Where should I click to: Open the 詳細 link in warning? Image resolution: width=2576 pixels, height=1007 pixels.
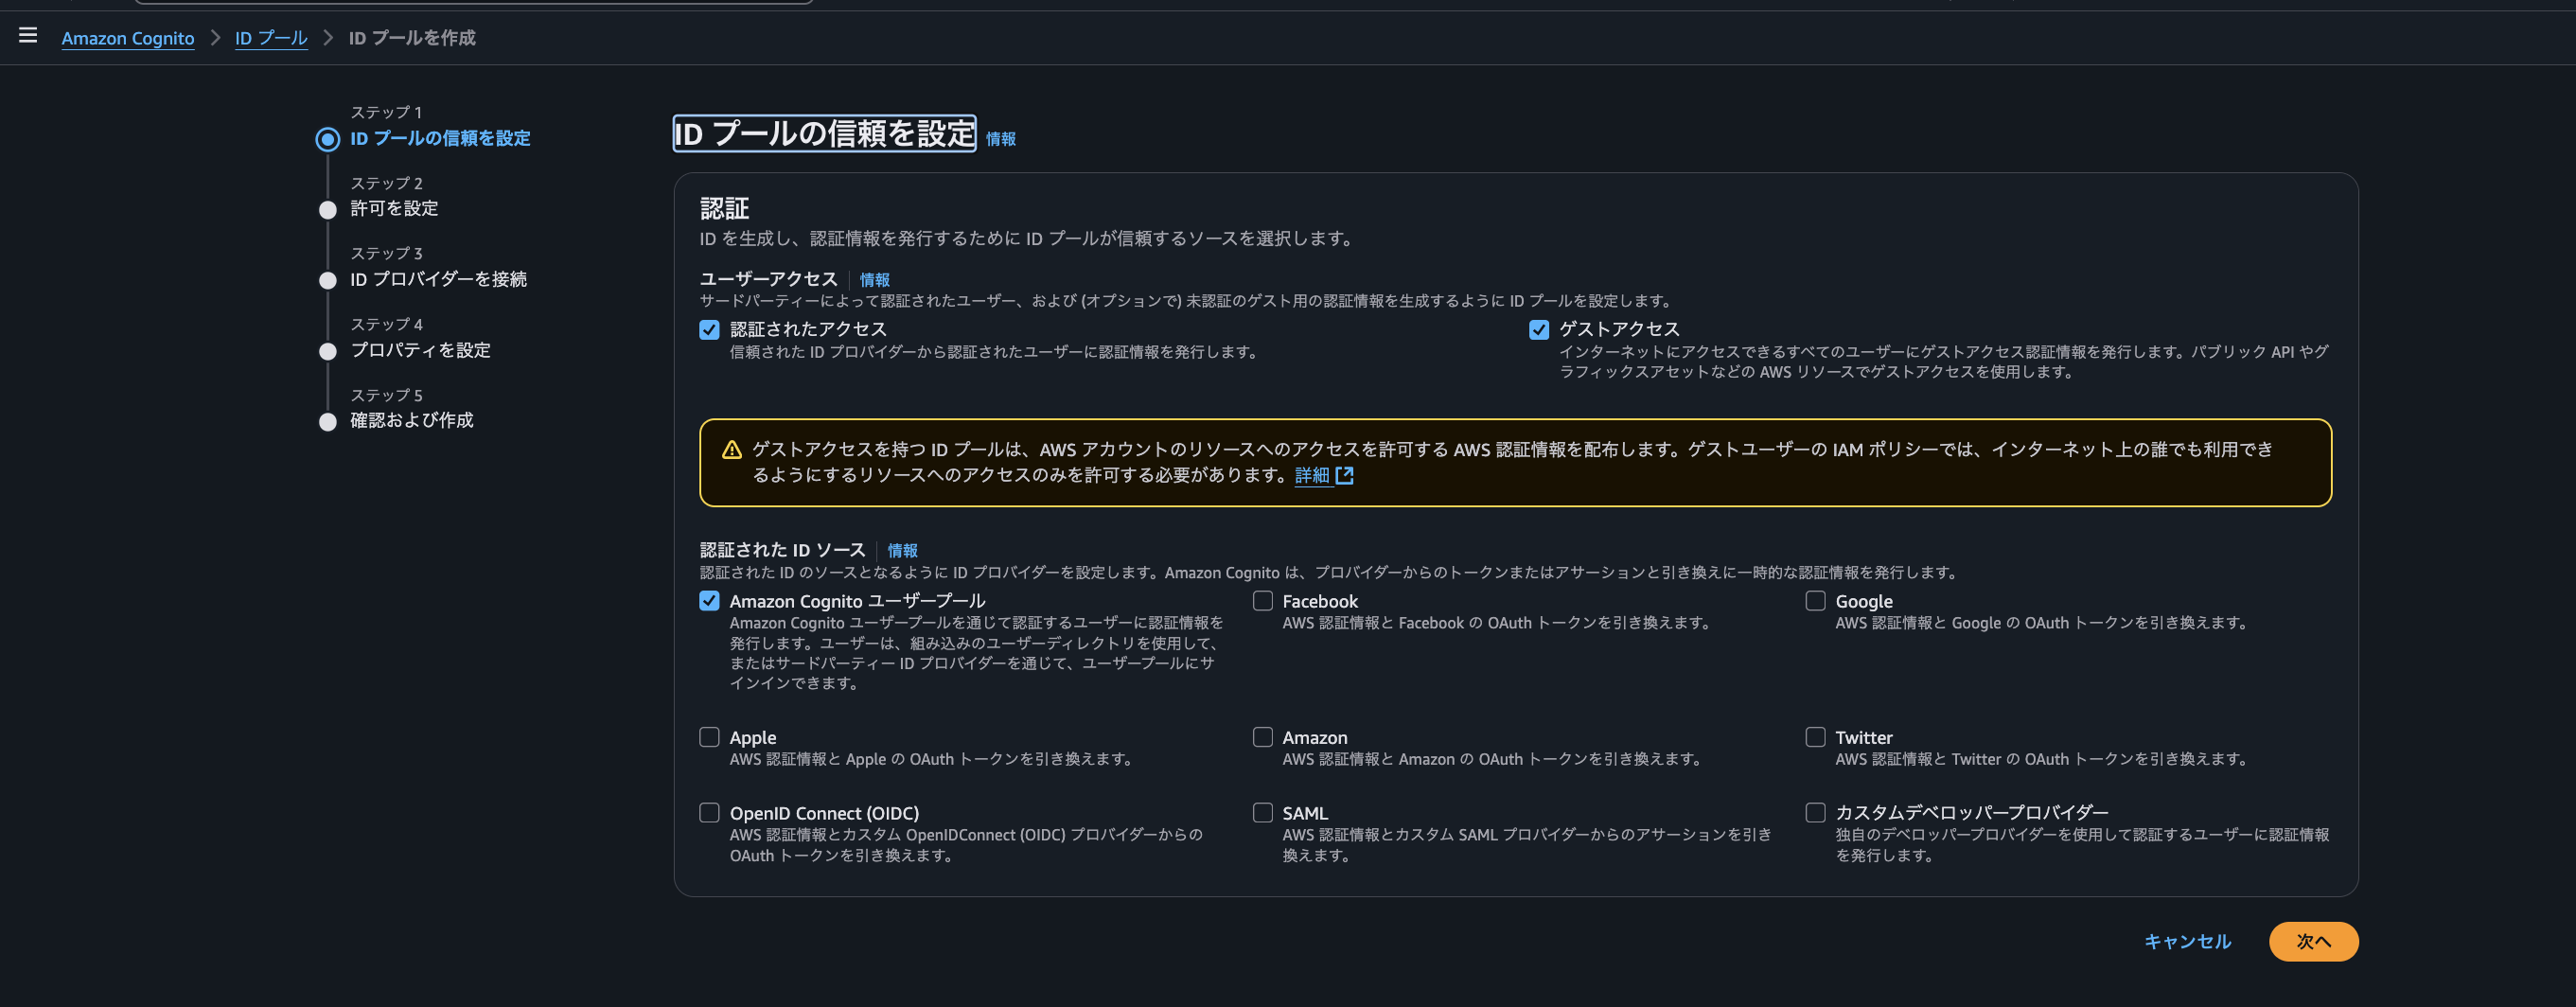pyautogui.click(x=1312, y=476)
